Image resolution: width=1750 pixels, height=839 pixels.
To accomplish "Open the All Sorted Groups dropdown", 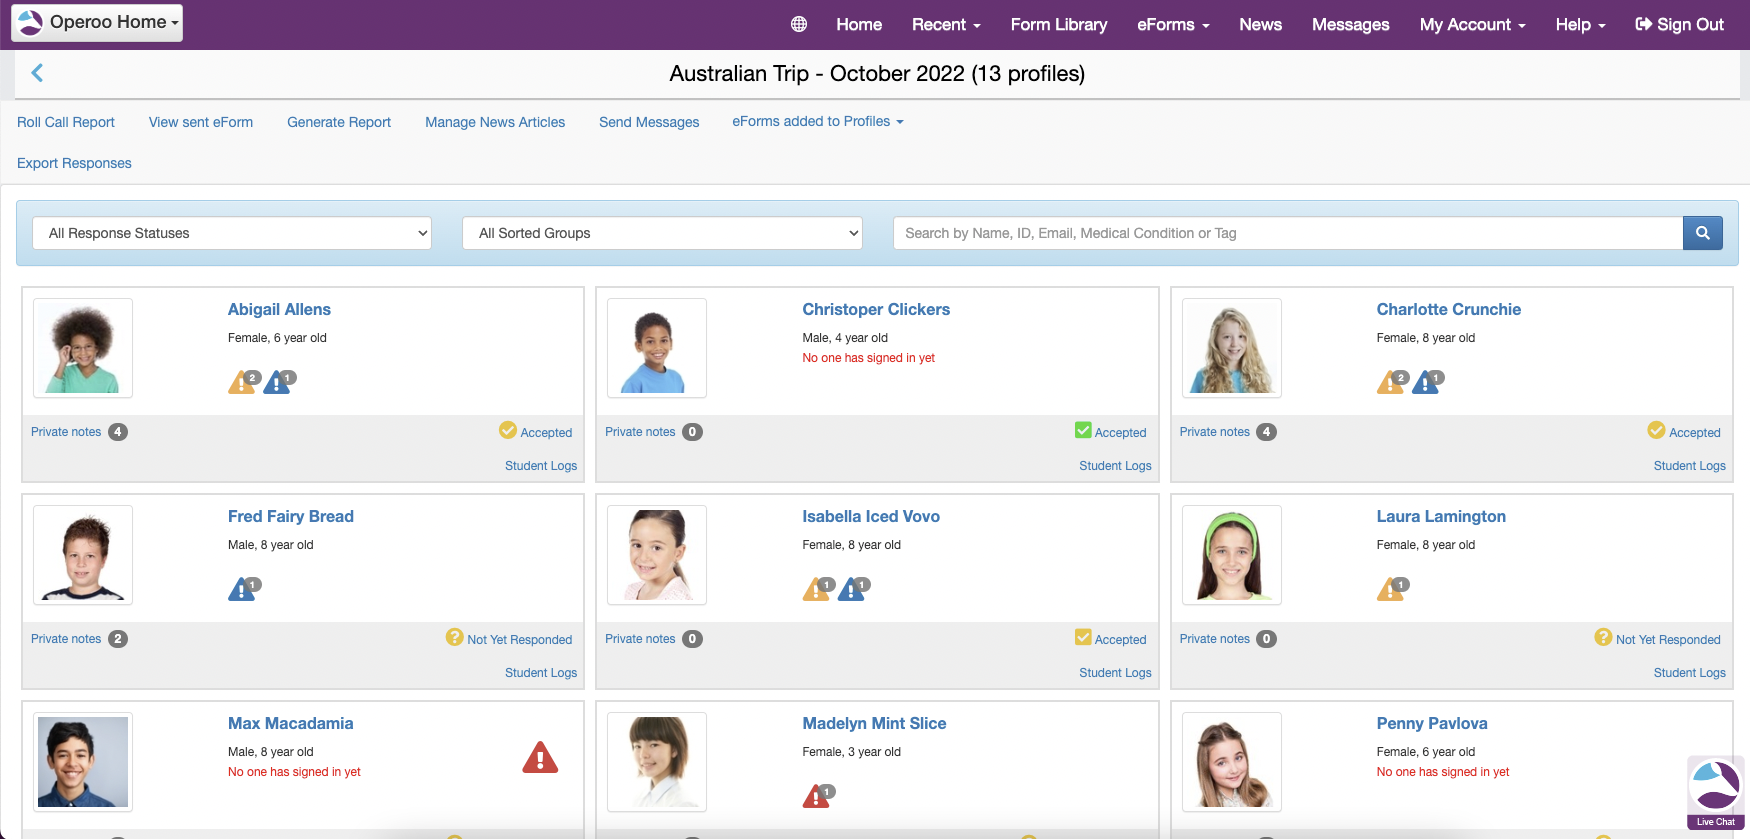I will point(662,233).
